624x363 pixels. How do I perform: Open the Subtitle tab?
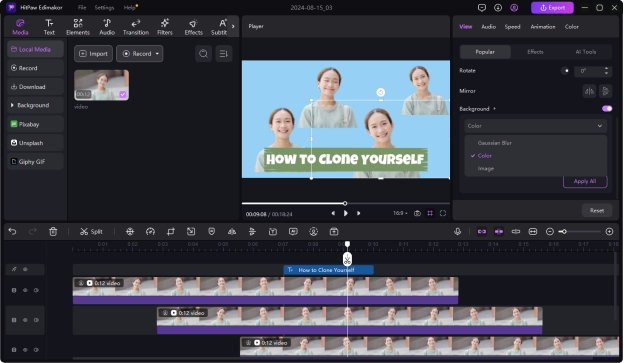click(219, 27)
